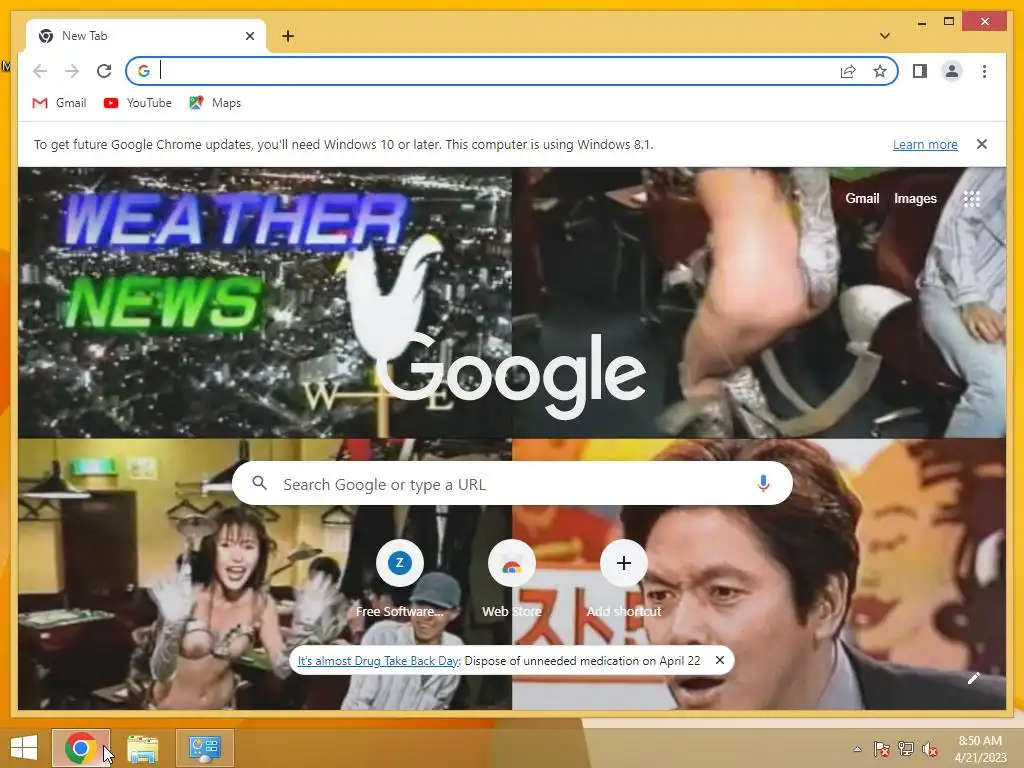This screenshot has height=768, width=1024.
Task: Select the New Tab tab
Action: tap(146, 36)
